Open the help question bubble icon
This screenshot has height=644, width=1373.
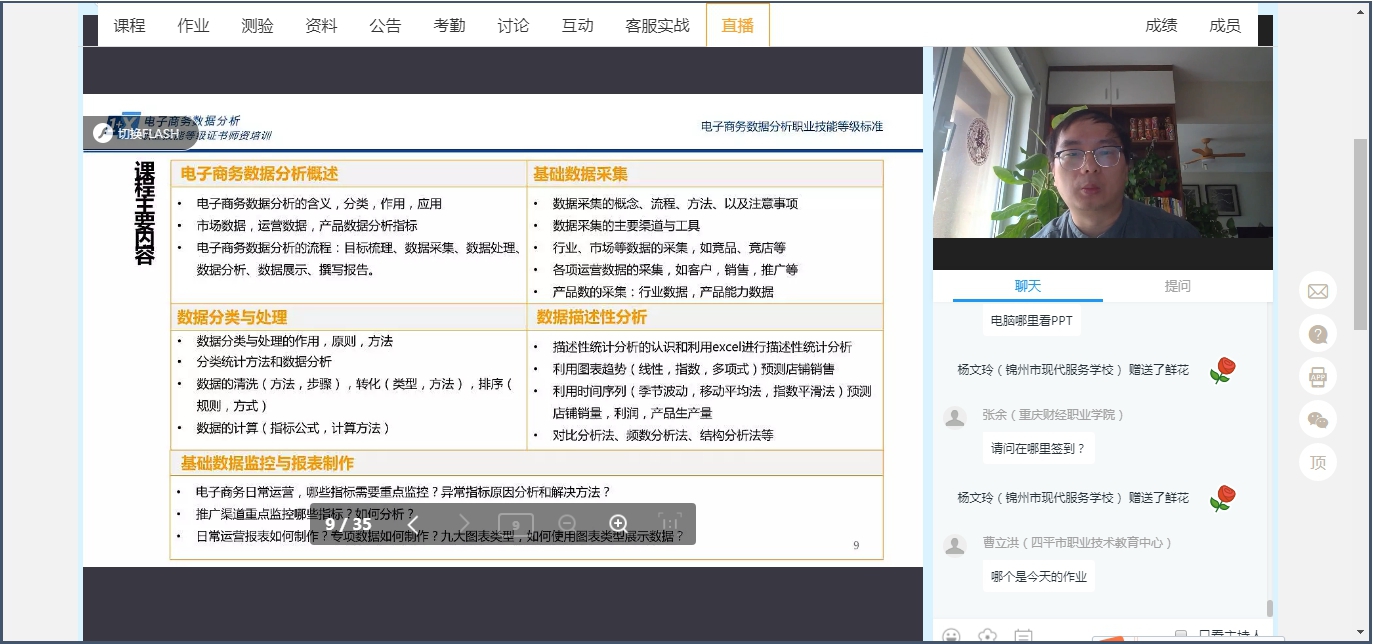tap(1318, 334)
